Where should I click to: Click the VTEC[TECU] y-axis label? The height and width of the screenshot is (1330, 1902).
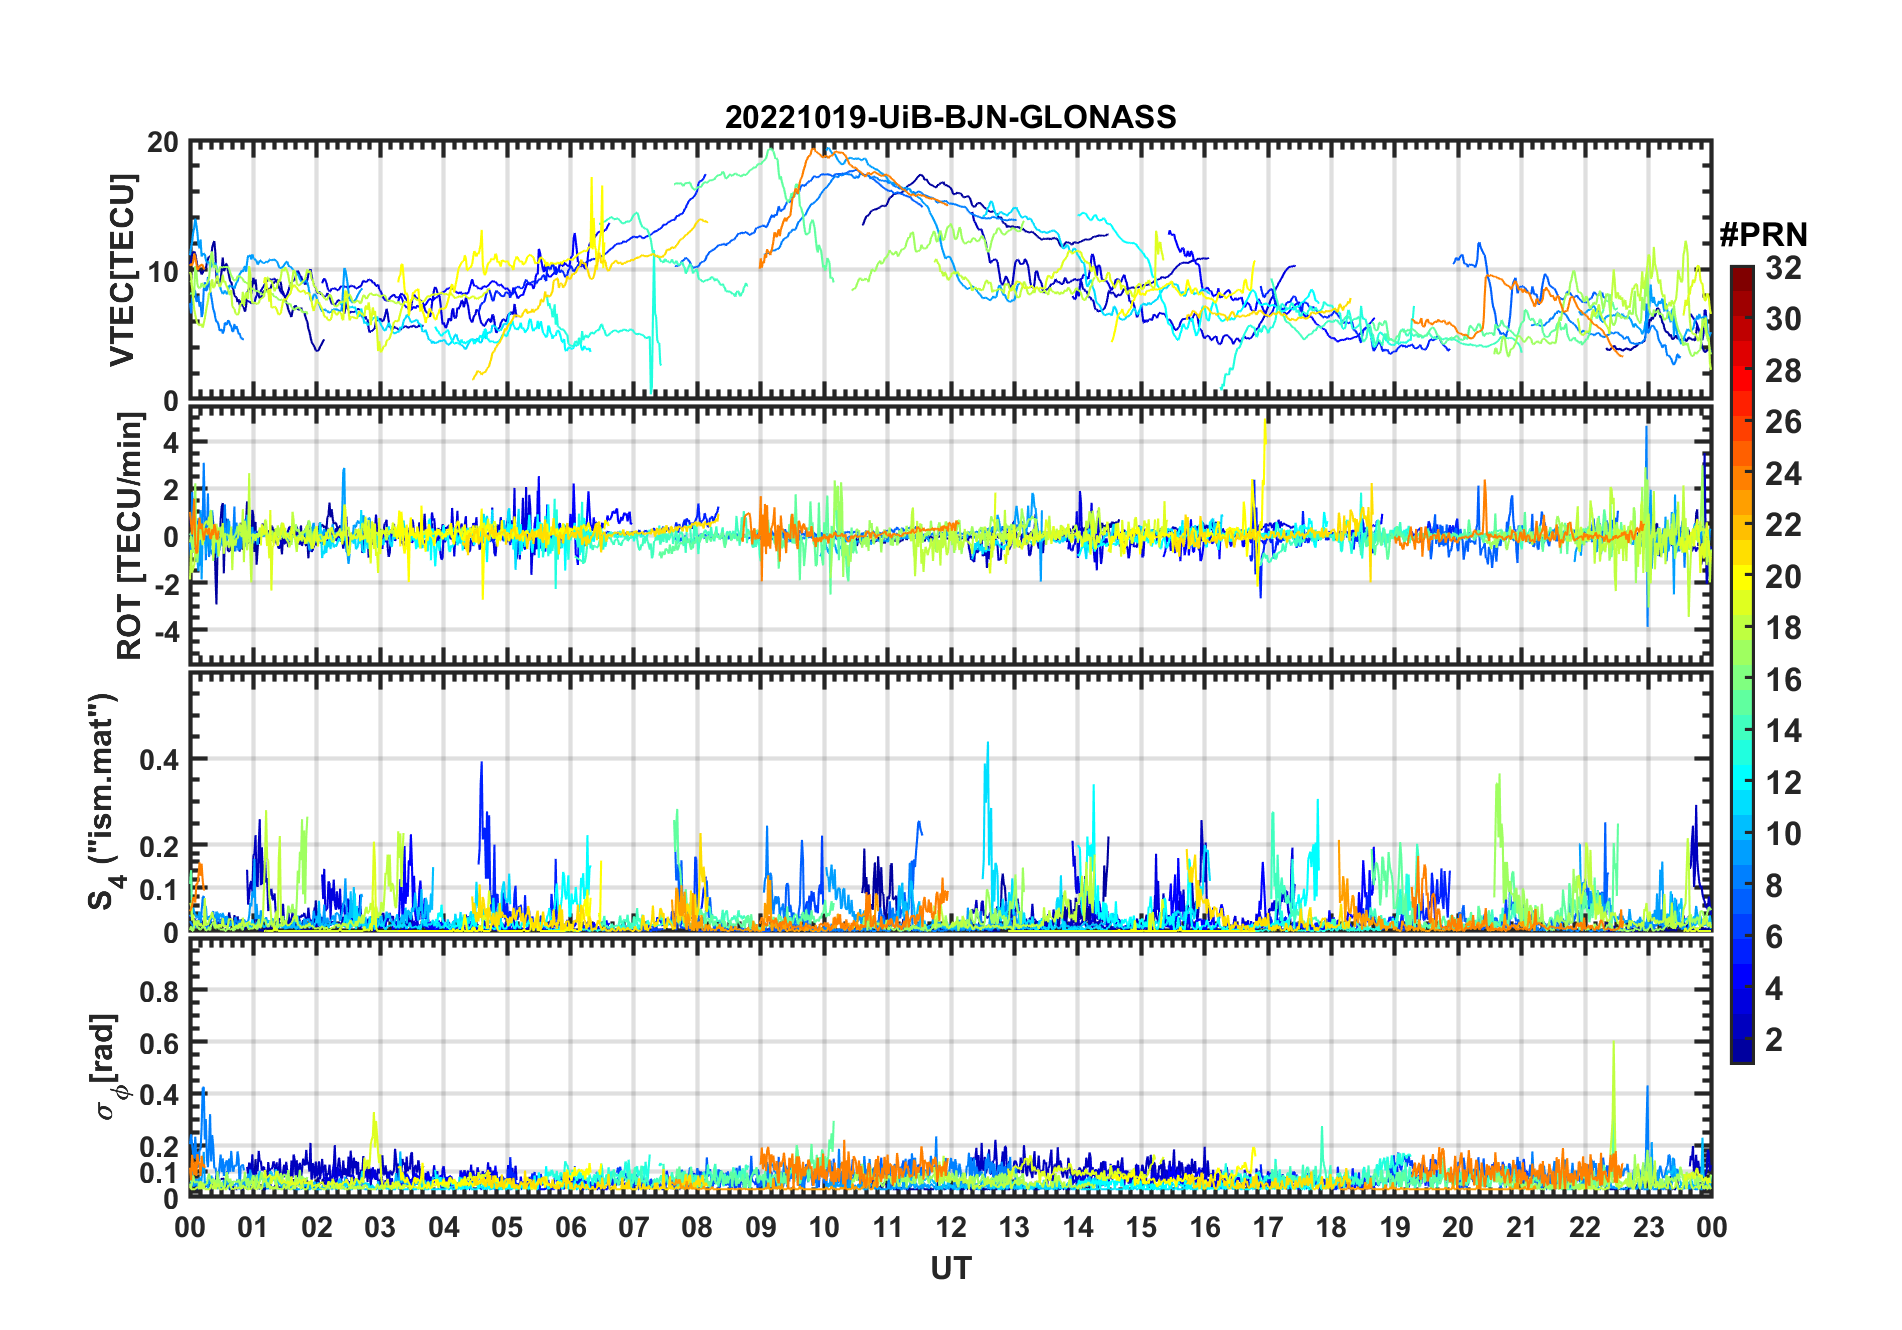tap(122, 270)
